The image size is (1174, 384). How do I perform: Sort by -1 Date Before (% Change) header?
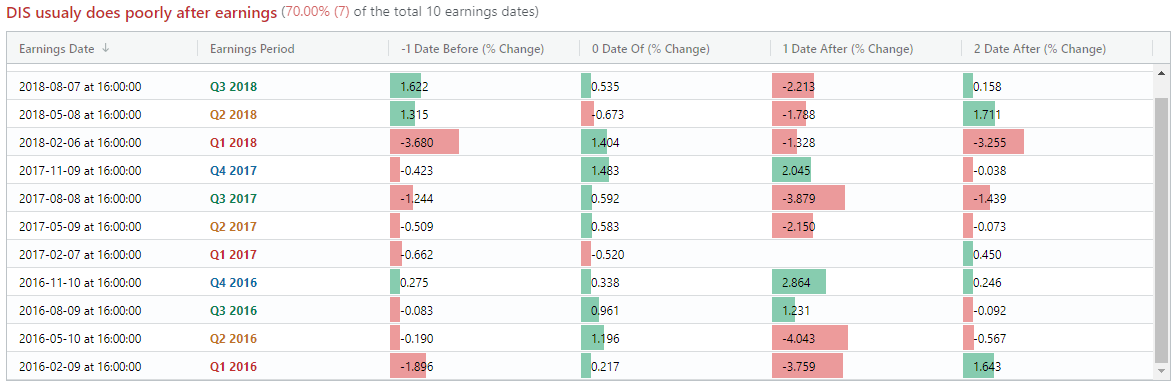click(472, 49)
